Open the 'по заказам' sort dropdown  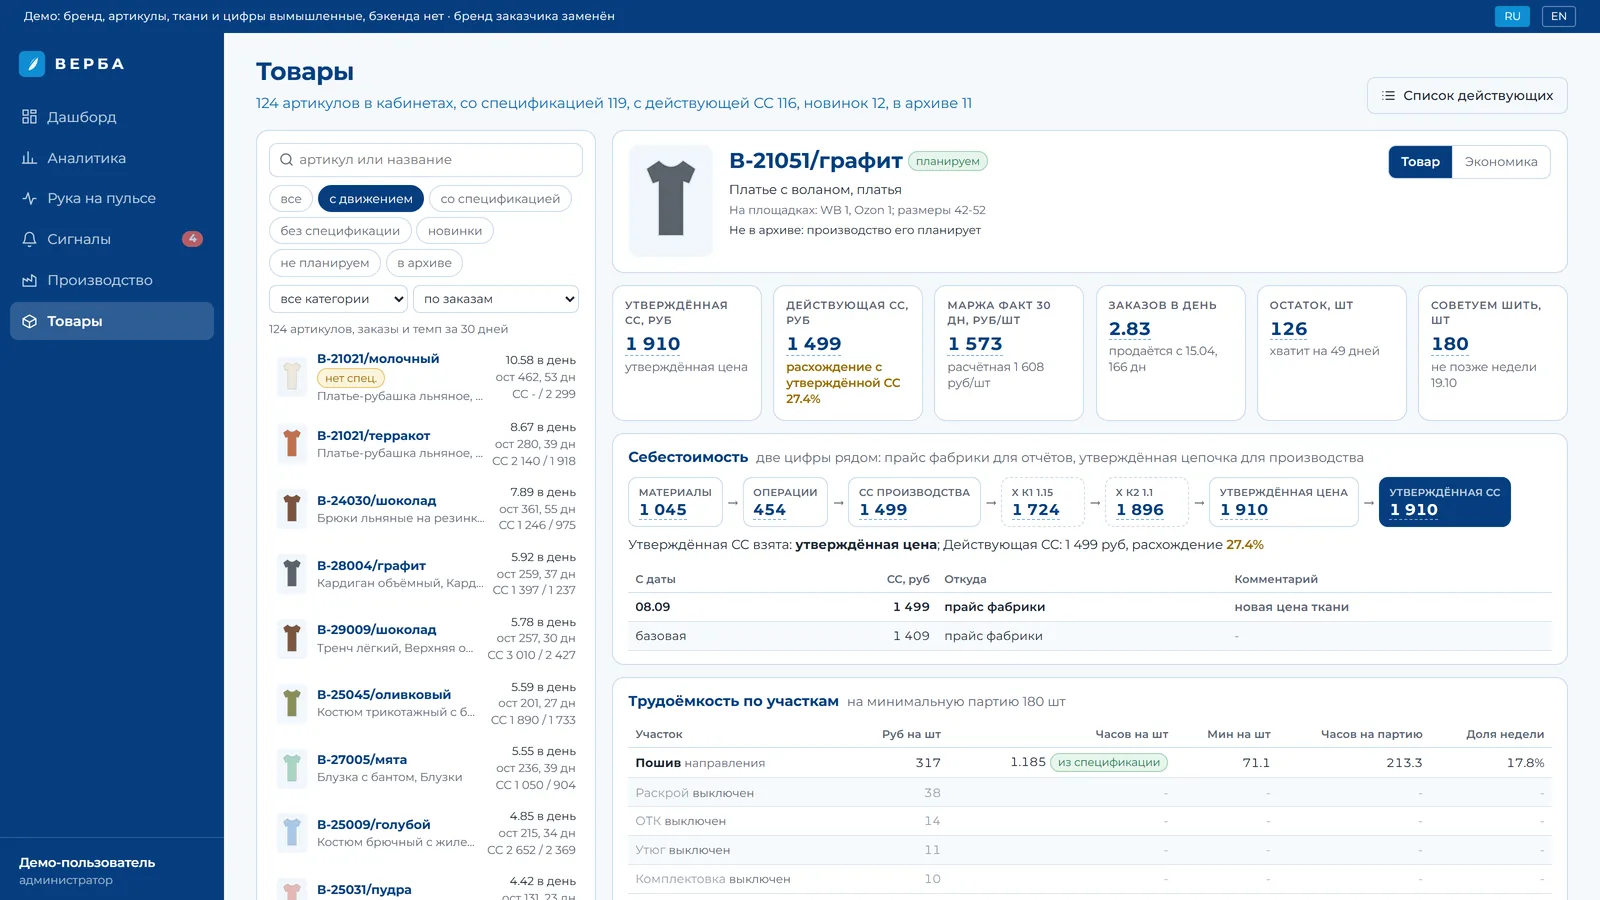pyautogui.click(x=496, y=299)
